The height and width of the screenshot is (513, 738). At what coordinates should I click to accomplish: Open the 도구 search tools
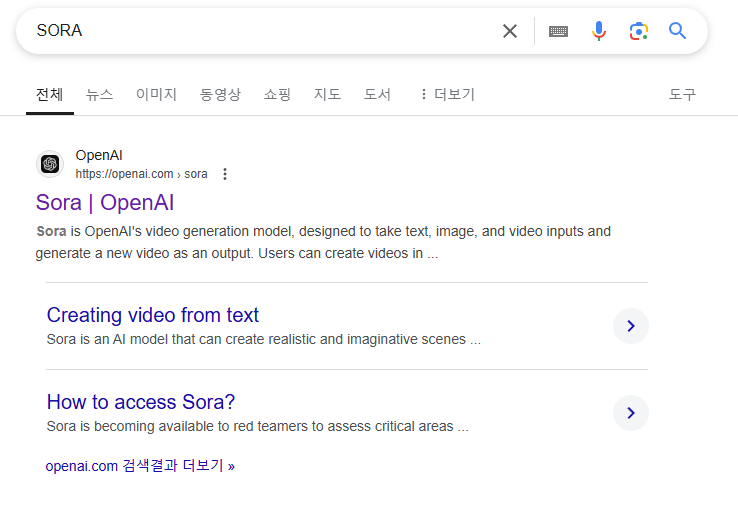682,94
